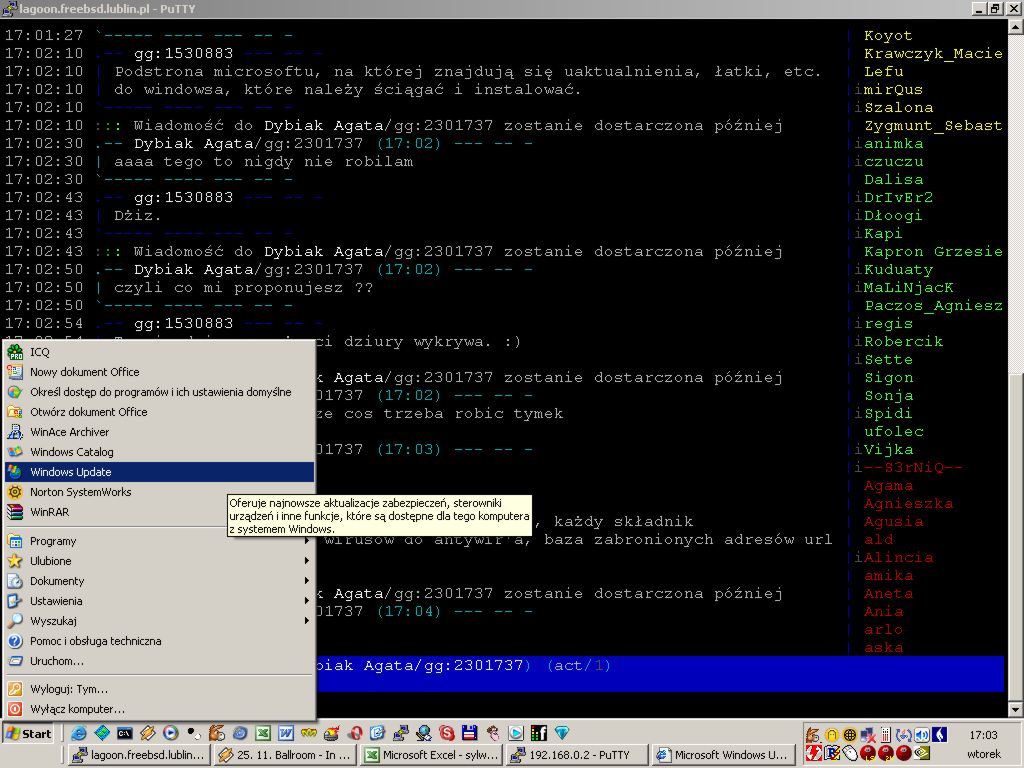Screen dimensions: 1024x768
Task: Expand the Ustawienia submenu arrow
Action: 306,601
